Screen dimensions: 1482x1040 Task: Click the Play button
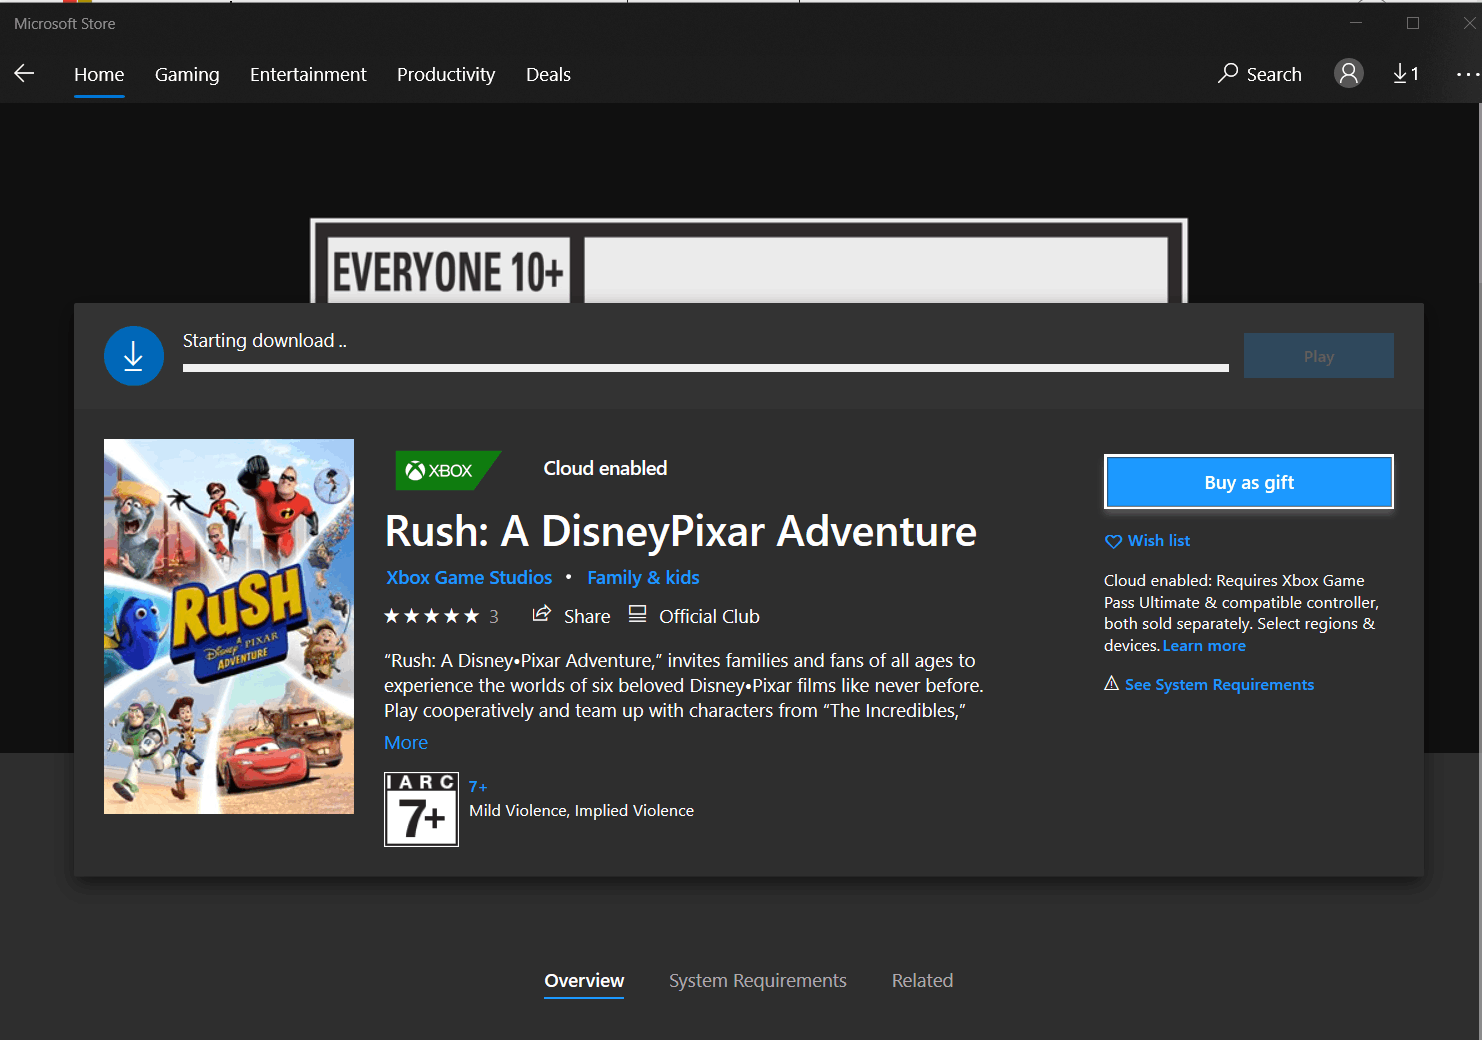[1319, 356]
